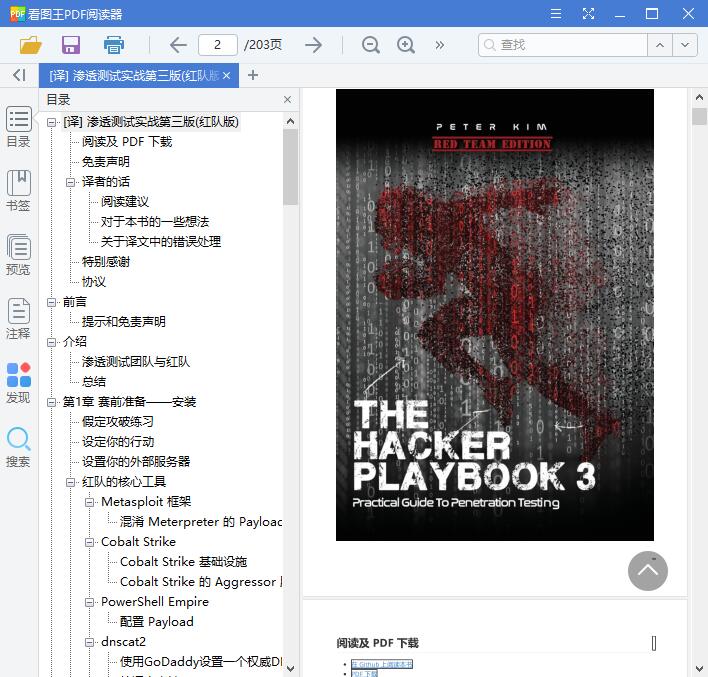
Task: Go to the previous page with the left arrow
Action: click(178, 45)
